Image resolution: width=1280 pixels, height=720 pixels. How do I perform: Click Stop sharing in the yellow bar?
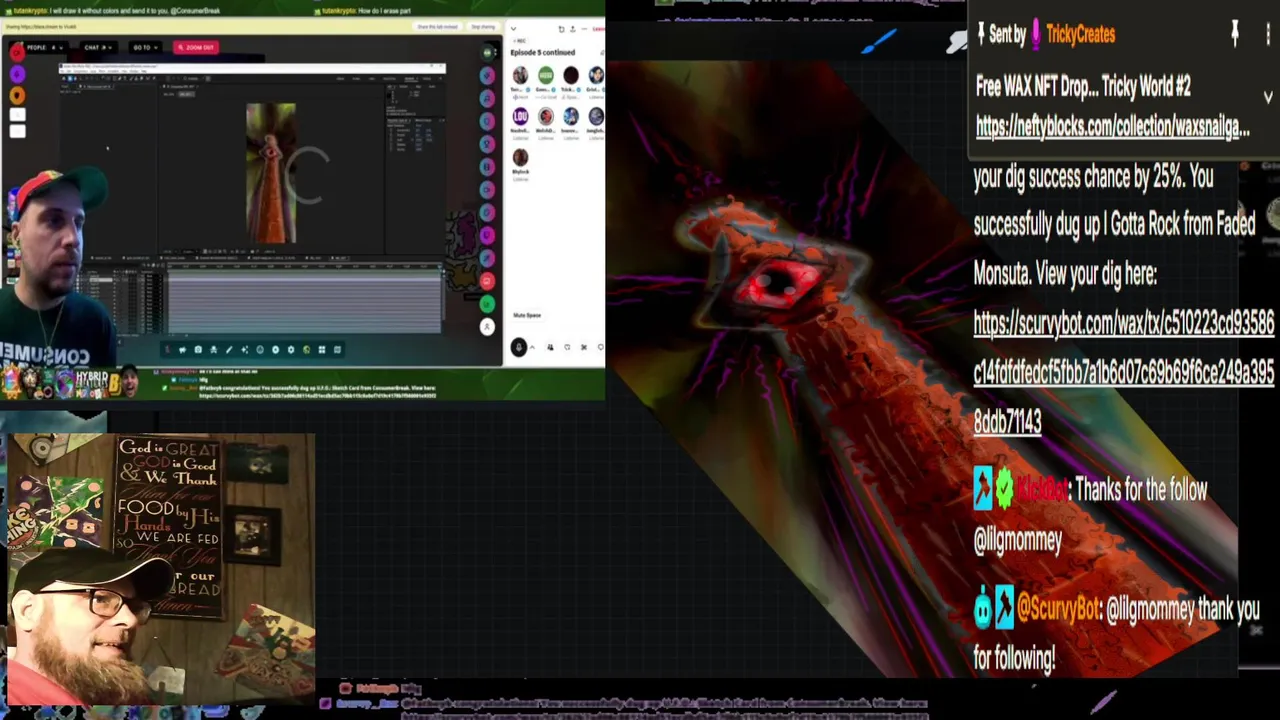point(483,27)
